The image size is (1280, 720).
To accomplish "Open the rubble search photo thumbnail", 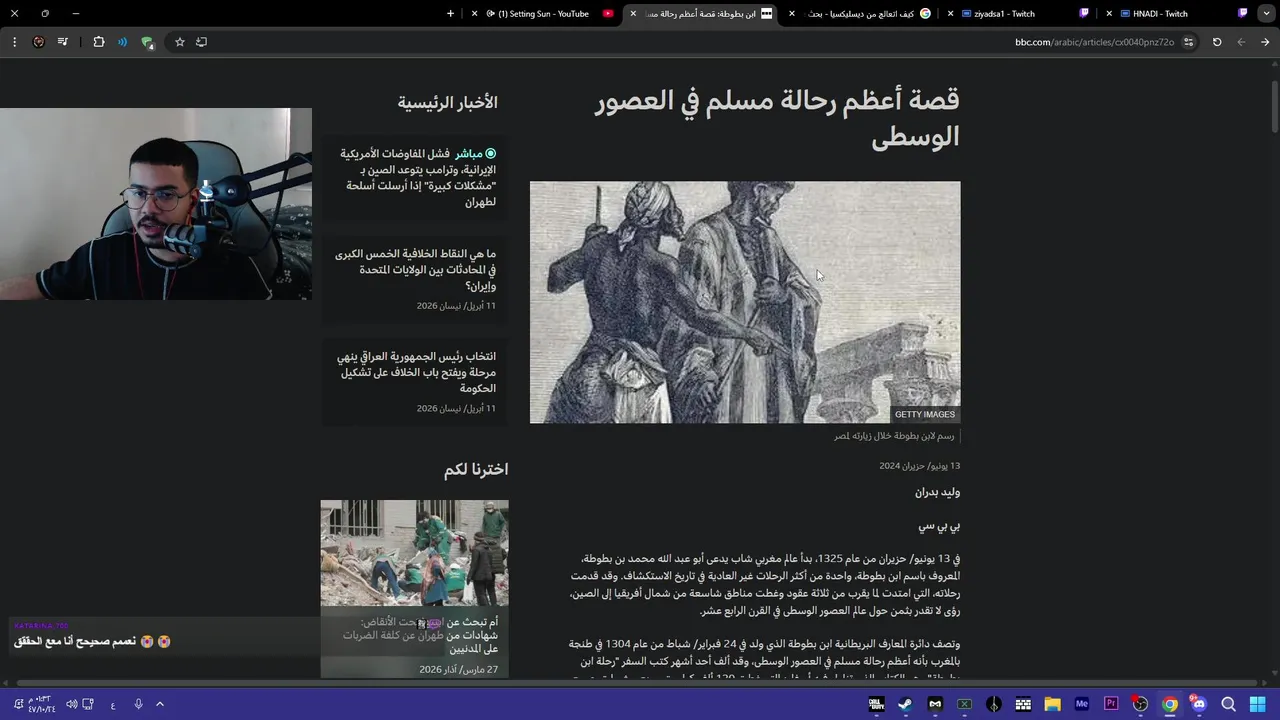I will pos(414,553).
